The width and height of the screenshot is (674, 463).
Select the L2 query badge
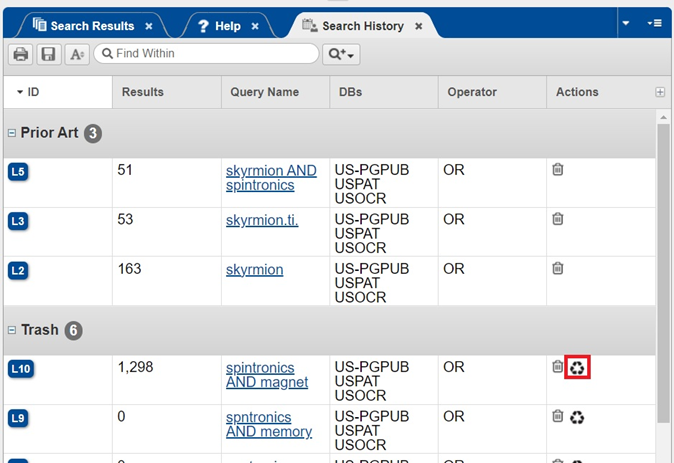click(18, 271)
